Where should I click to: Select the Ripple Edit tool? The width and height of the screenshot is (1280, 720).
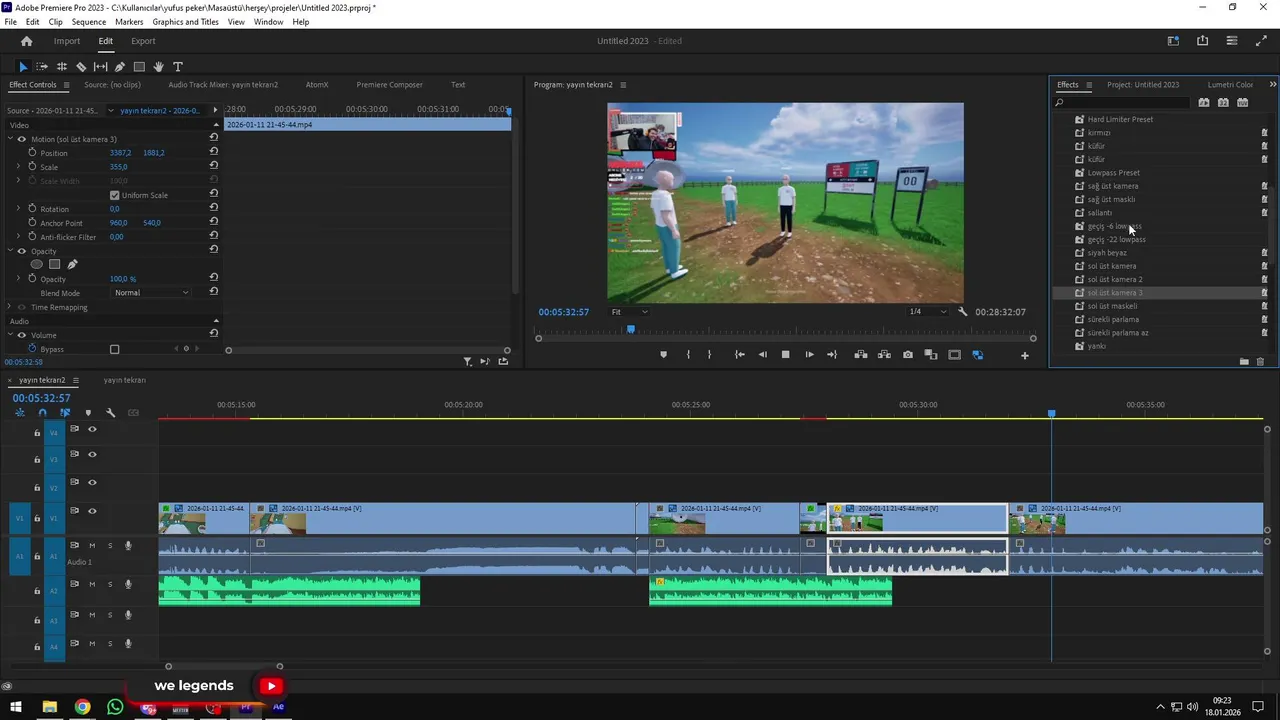click(62, 67)
